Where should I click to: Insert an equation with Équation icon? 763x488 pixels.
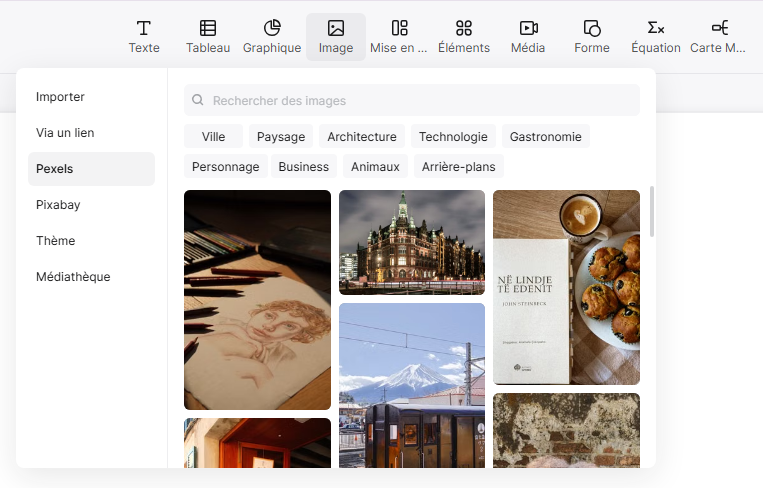656,28
